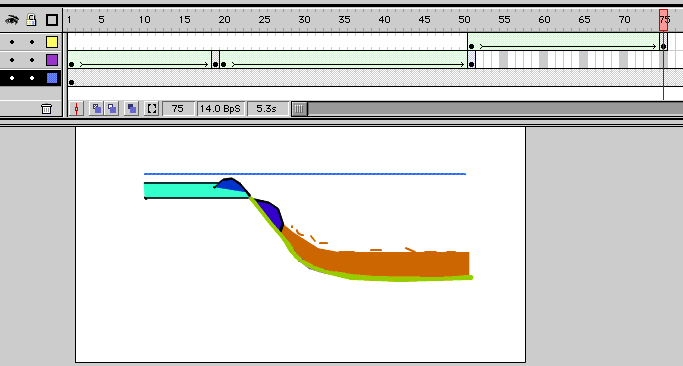The width and height of the screenshot is (683, 366).
Task: Toggle visibility dot of selected blue layer
Action: click(x=12, y=78)
